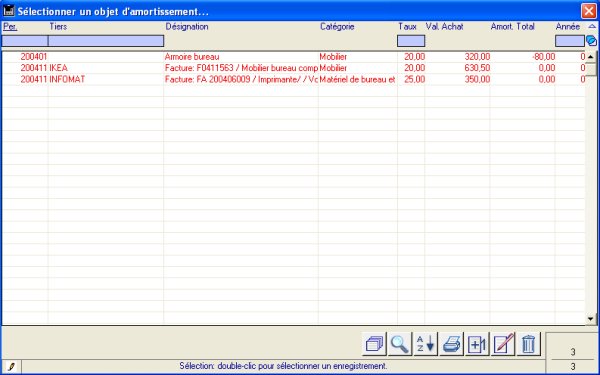This screenshot has height=375, width=600.
Task: Click the scrollbar up arrow
Action: point(590,57)
